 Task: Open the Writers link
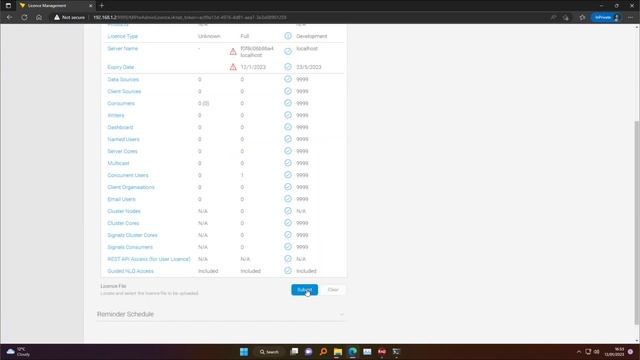point(116,116)
